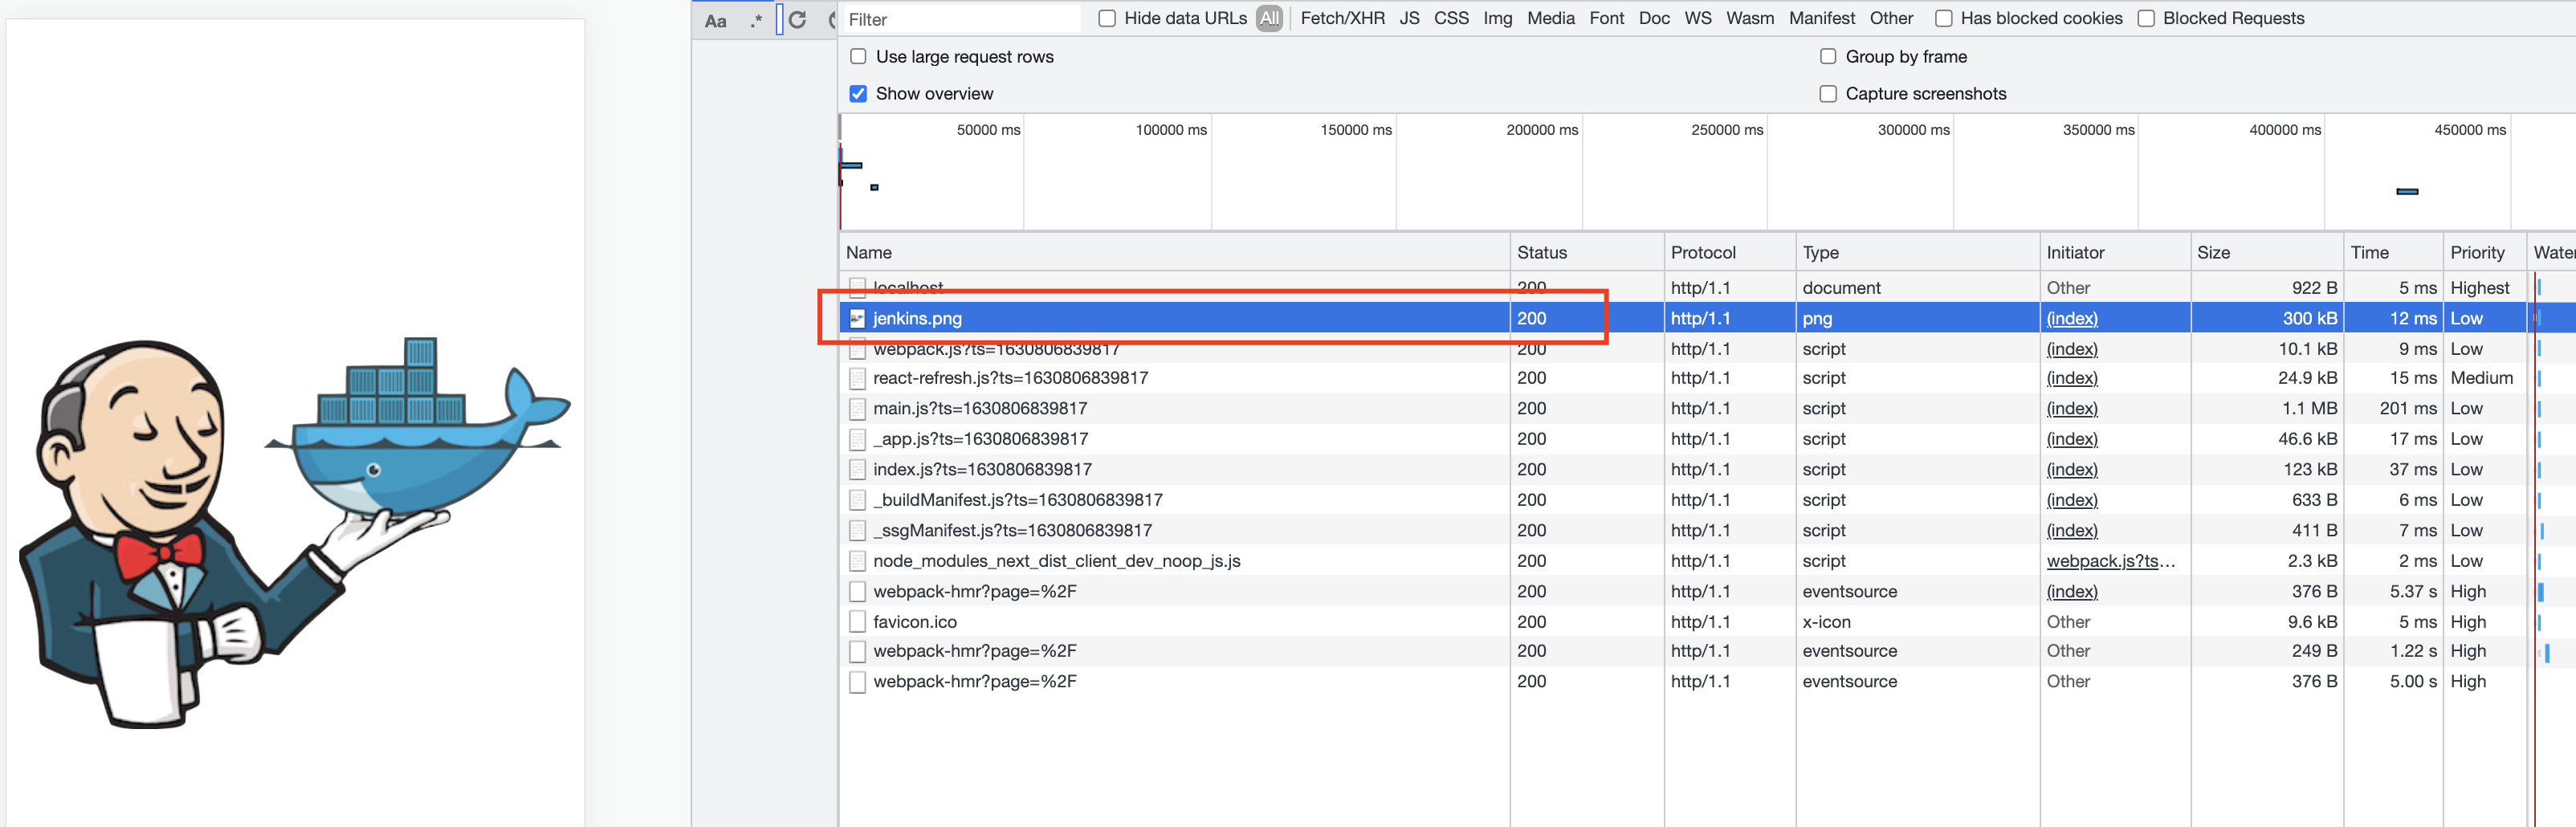Check Has blocked cookies option
Image resolution: width=2576 pixels, height=827 pixels.
pos(1943,18)
